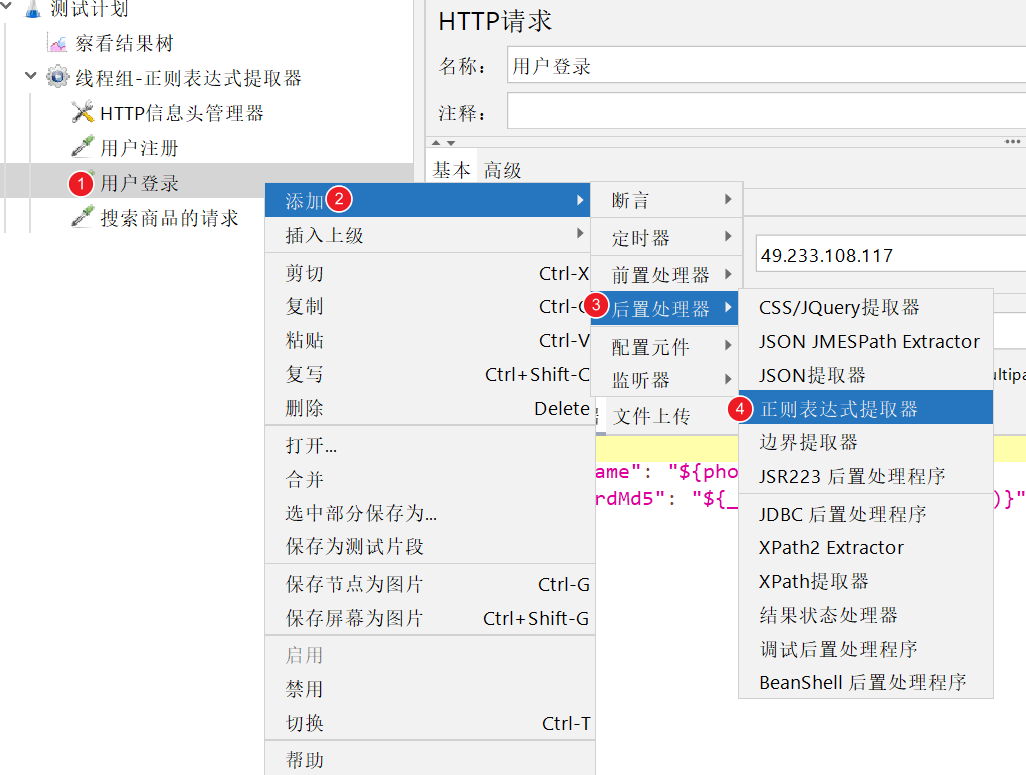Click the gear icon of 线程组-正则表达式提取器

[58, 77]
